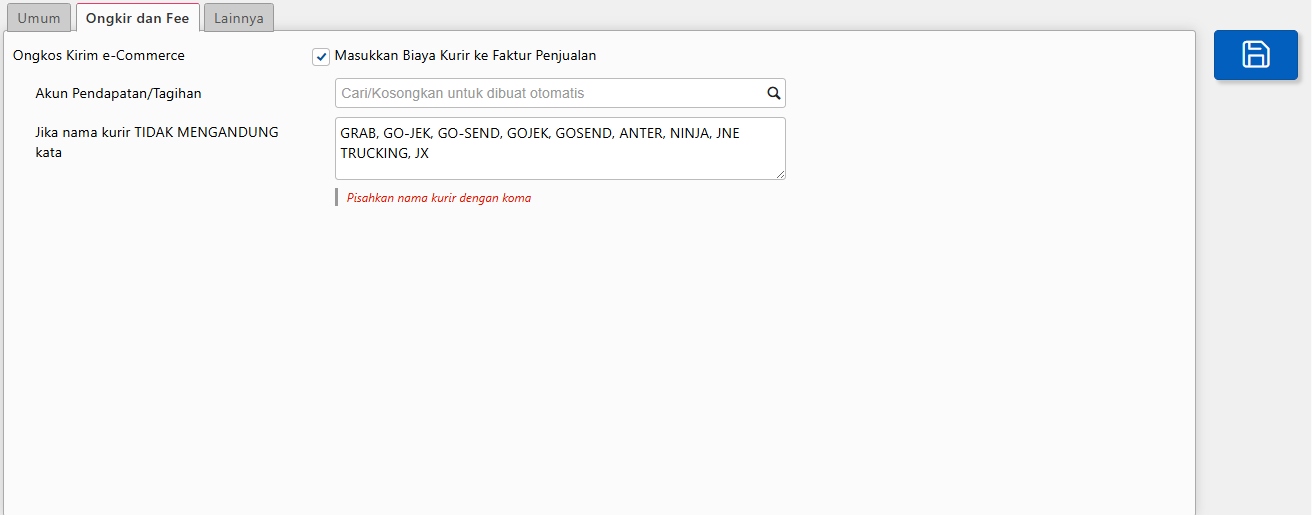Place cursor on the word GRAB
The image size is (1312, 515).
[x=358, y=133]
